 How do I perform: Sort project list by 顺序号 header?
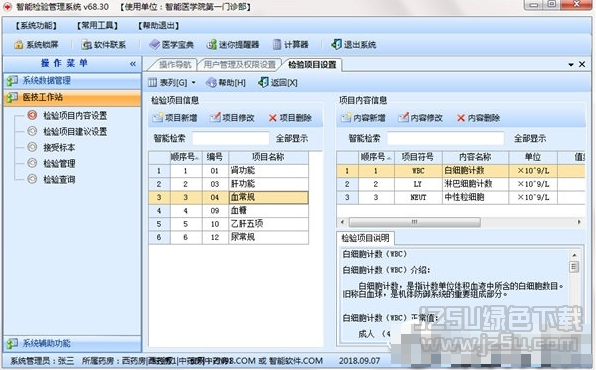click(x=185, y=157)
